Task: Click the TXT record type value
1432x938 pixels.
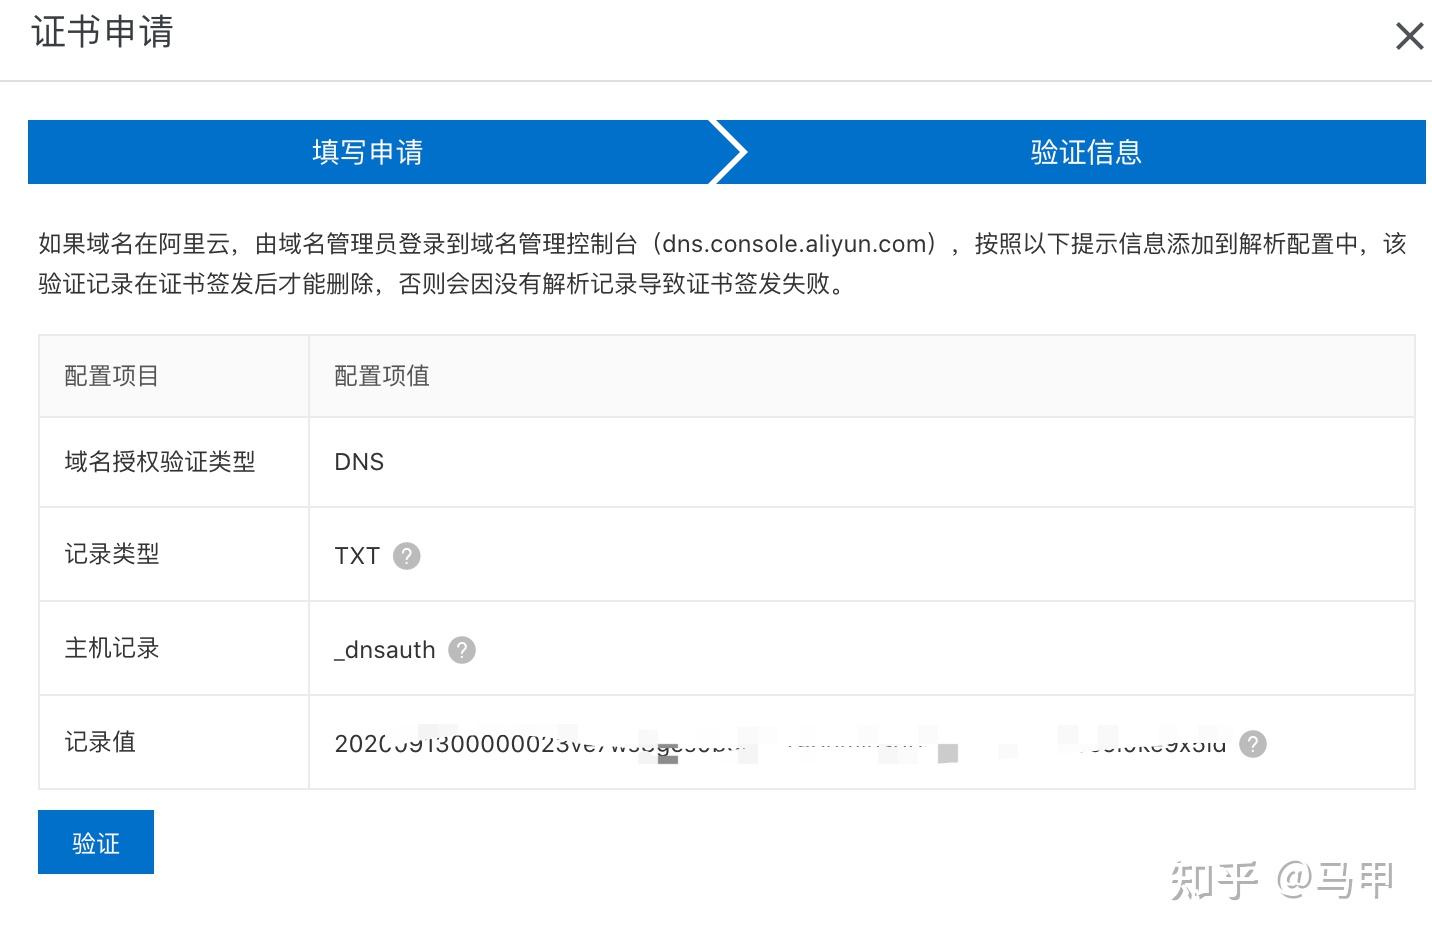Action: tap(357, 556)
